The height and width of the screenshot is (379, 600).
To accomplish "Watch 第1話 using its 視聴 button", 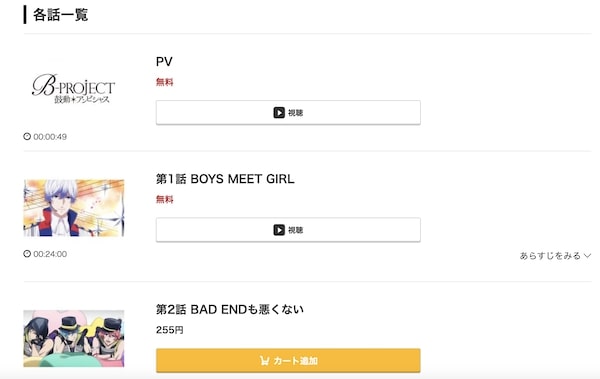I will [x=288, y=230].
